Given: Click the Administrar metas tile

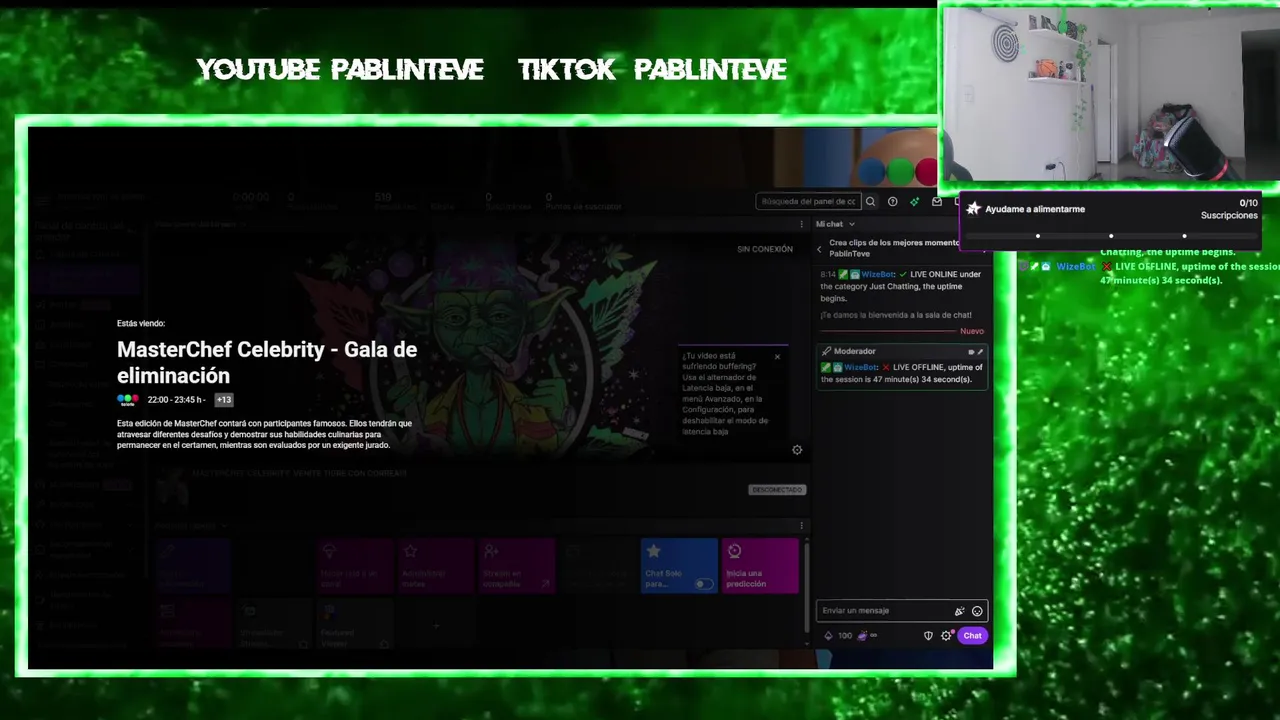Looking at the screenshot, I should tap(436, 566).
